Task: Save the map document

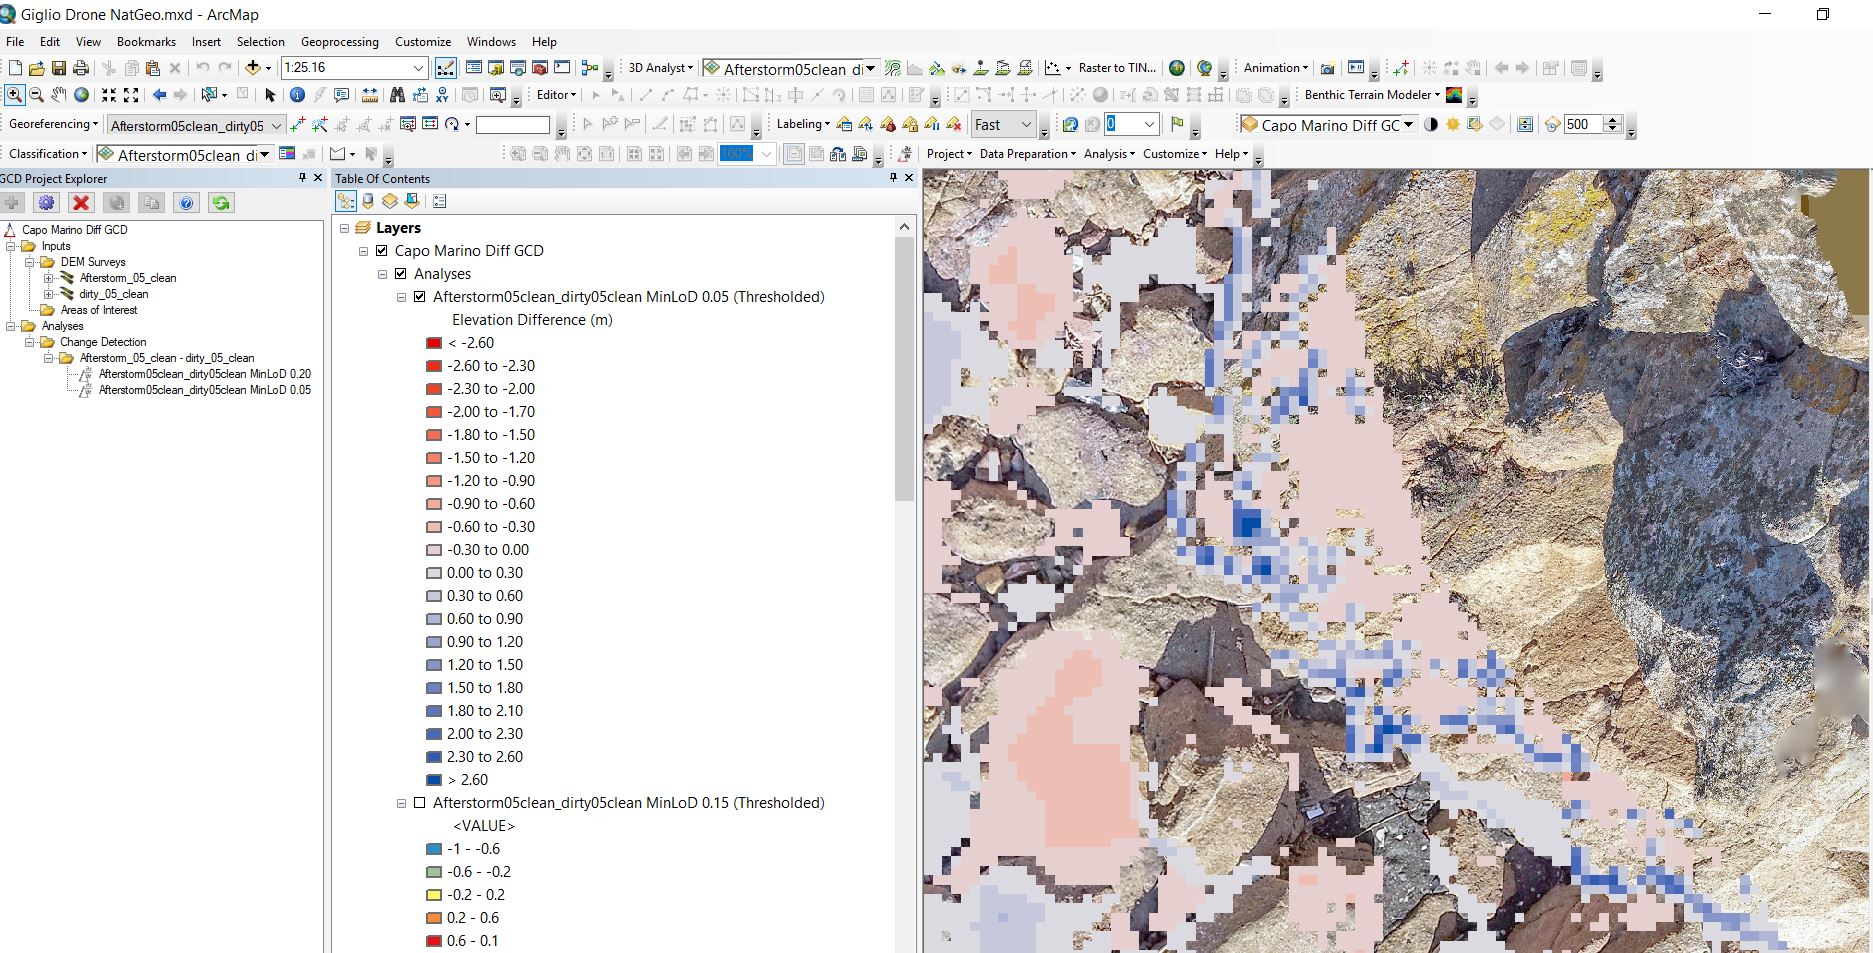Action: click(x=58, y=68)
